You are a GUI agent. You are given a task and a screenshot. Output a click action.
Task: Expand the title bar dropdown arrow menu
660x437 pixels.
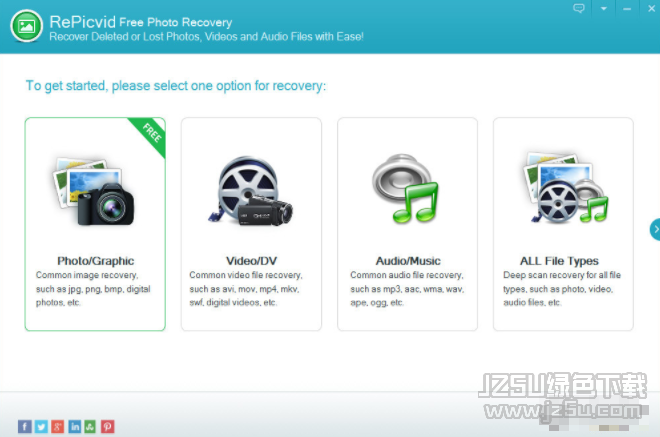click(x=604, y=8)
